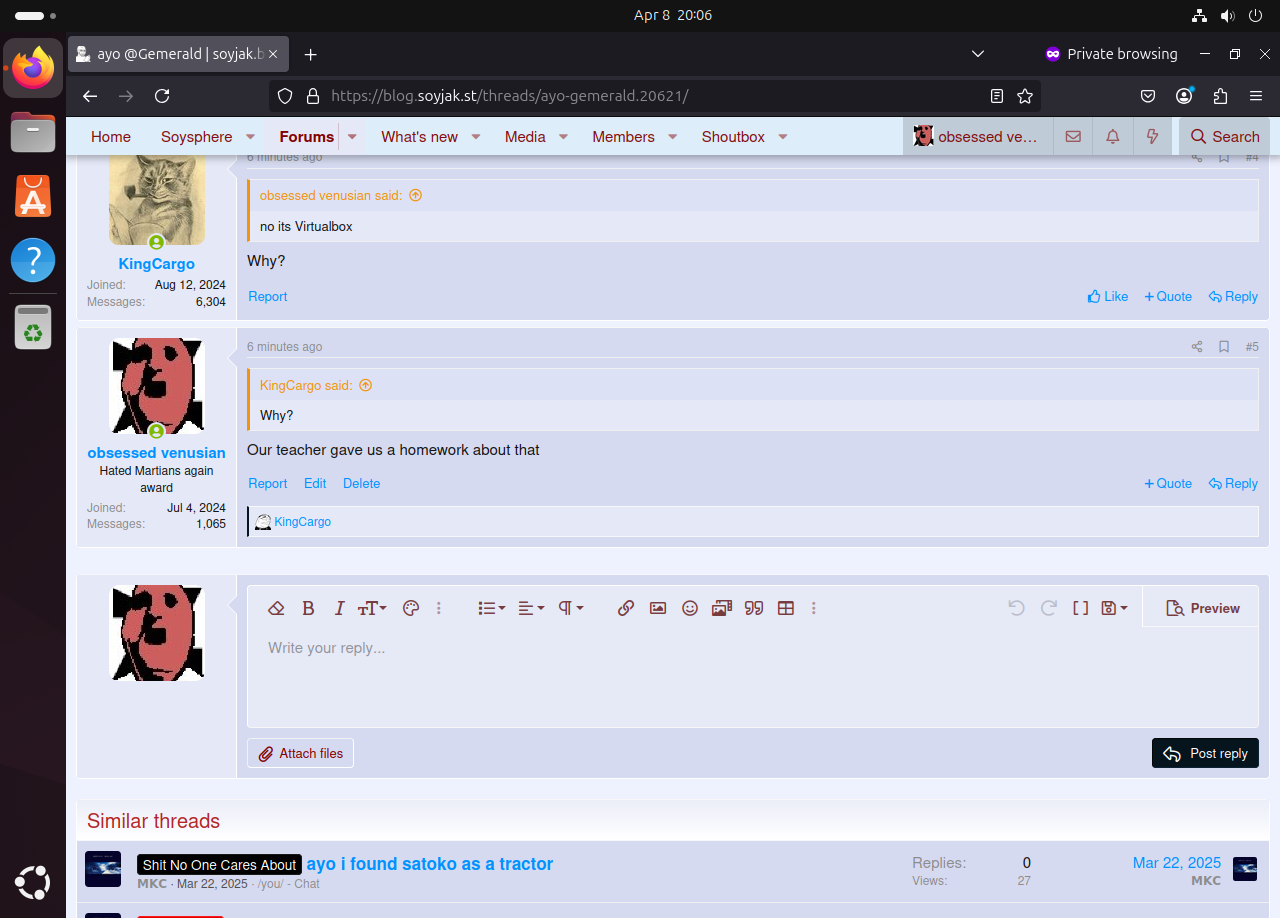The height and width of the screenshot is (918, 1280).
Task: Report KingCargo's post #4
Action: [x=268, y=296]
